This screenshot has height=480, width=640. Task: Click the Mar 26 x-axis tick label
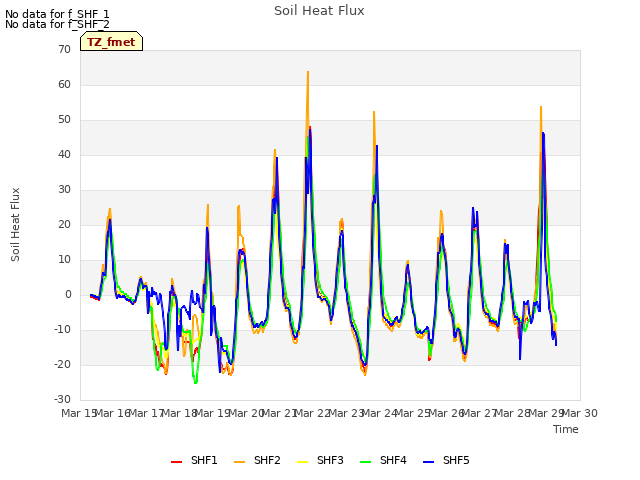[x=446, y=413]
